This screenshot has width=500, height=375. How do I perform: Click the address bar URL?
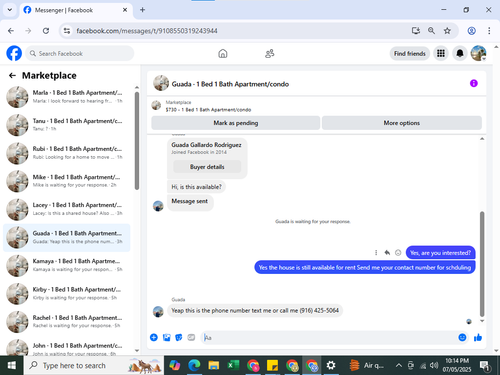pyautogui.click(x=147, y=31)
